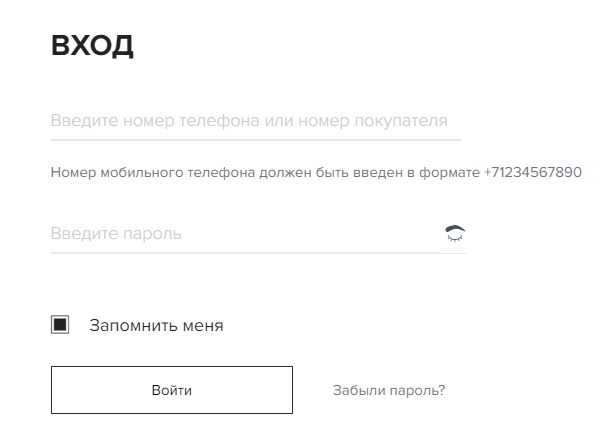609x444 pixels.
Task: Disable the remember me option
Action: click(x=60, y=325)
